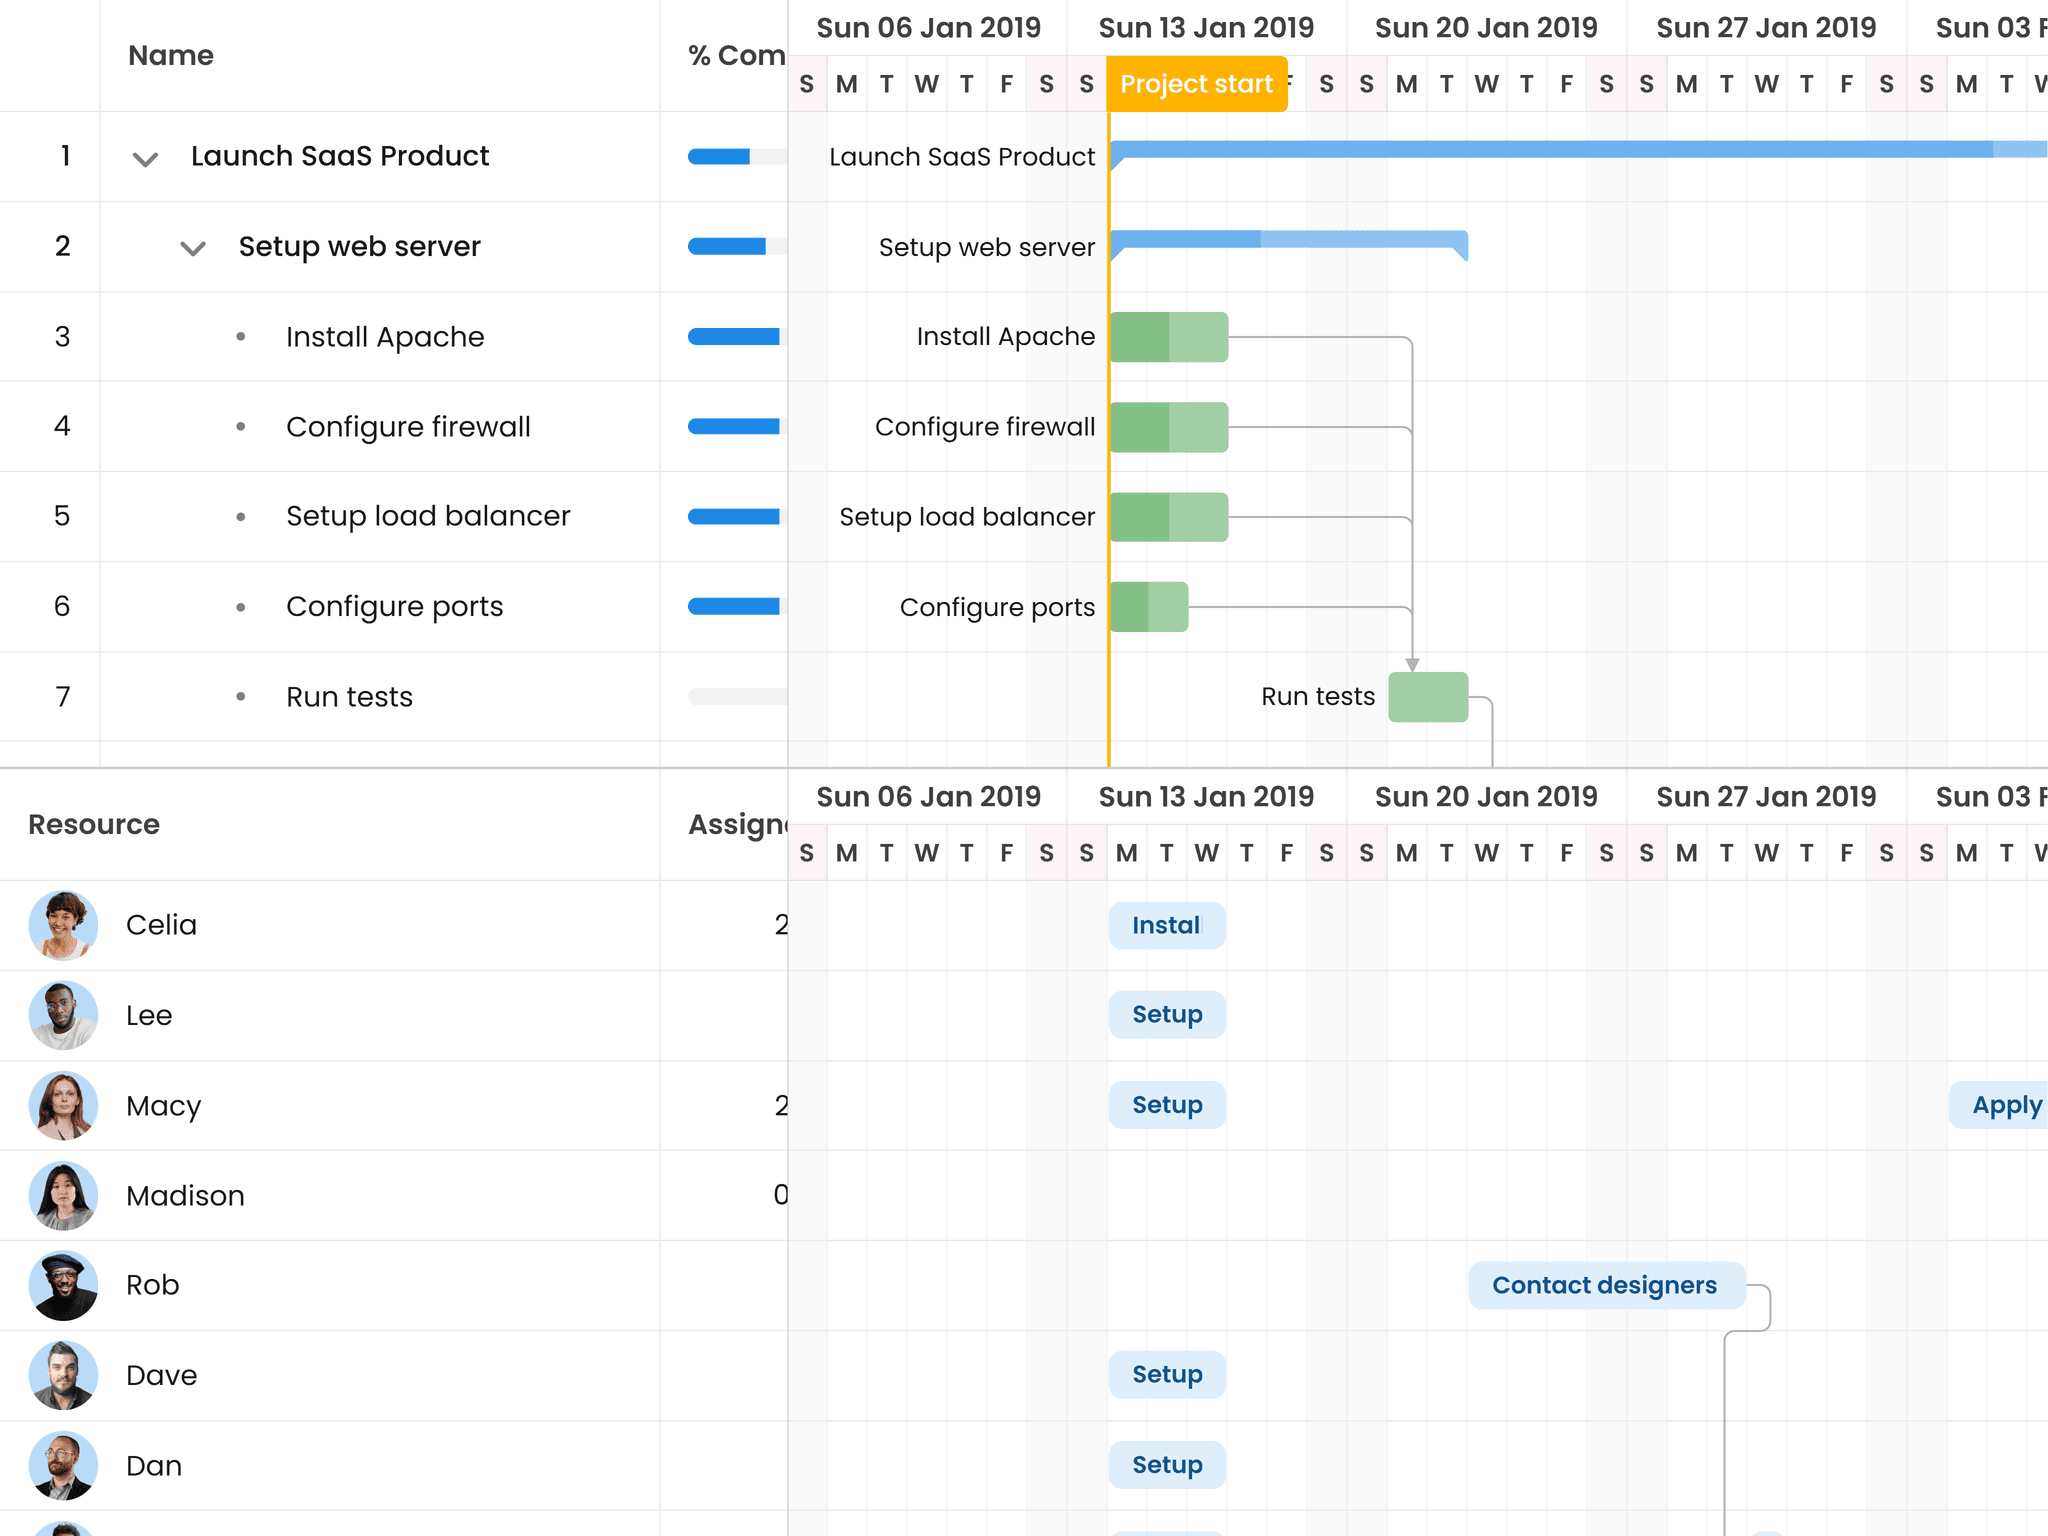The image size is (2048, 1536).
Task: Click the Install Apache green task bar
Action: [1168, 337]
